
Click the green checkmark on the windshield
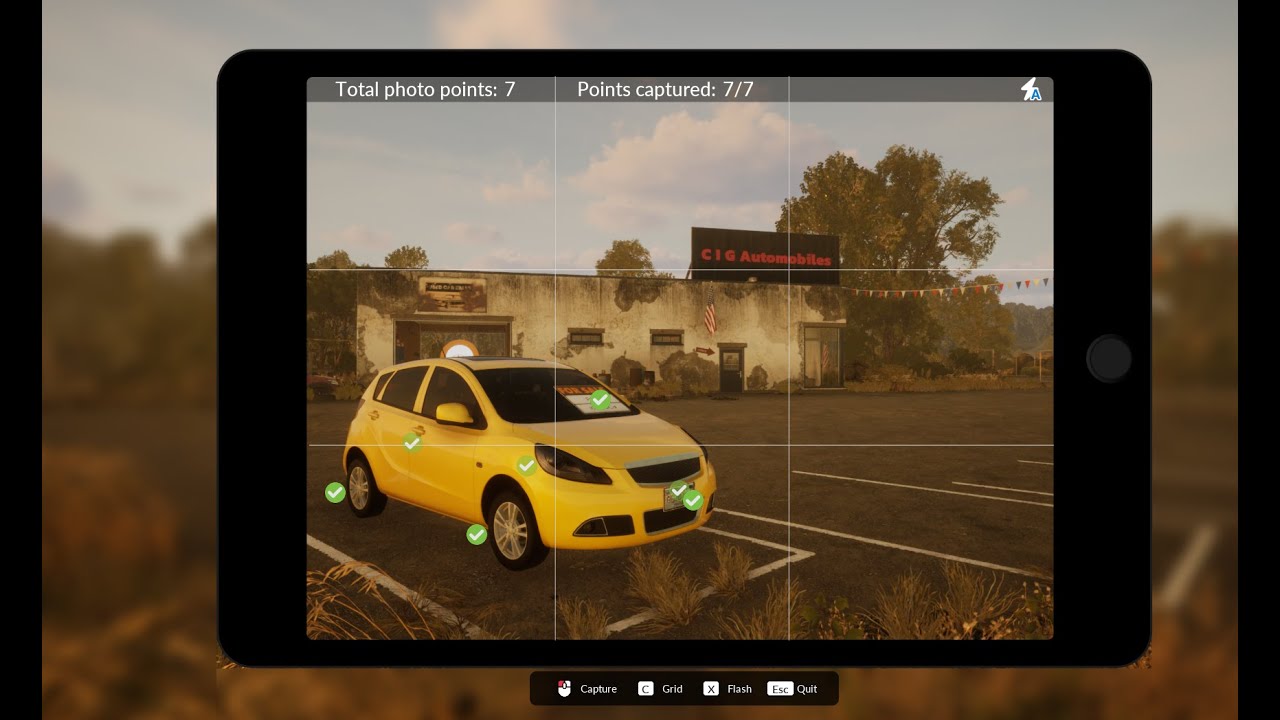(x=600, y=400)
